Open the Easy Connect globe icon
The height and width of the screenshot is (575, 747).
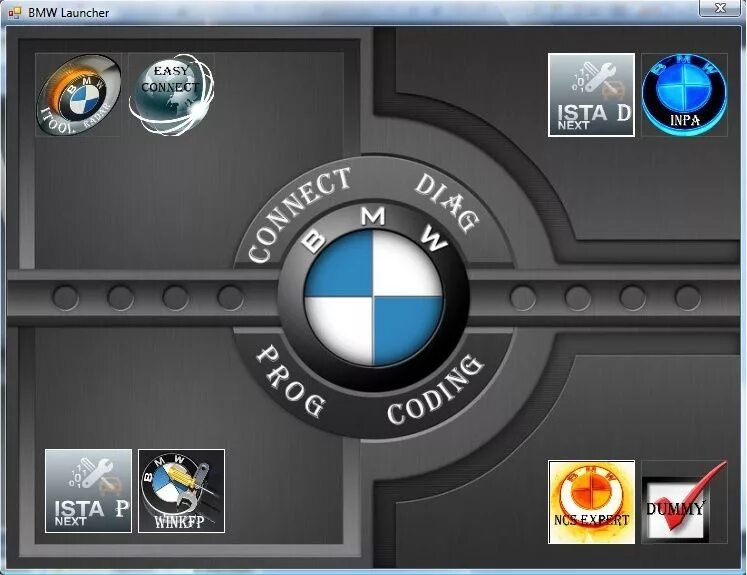(172, 95)
